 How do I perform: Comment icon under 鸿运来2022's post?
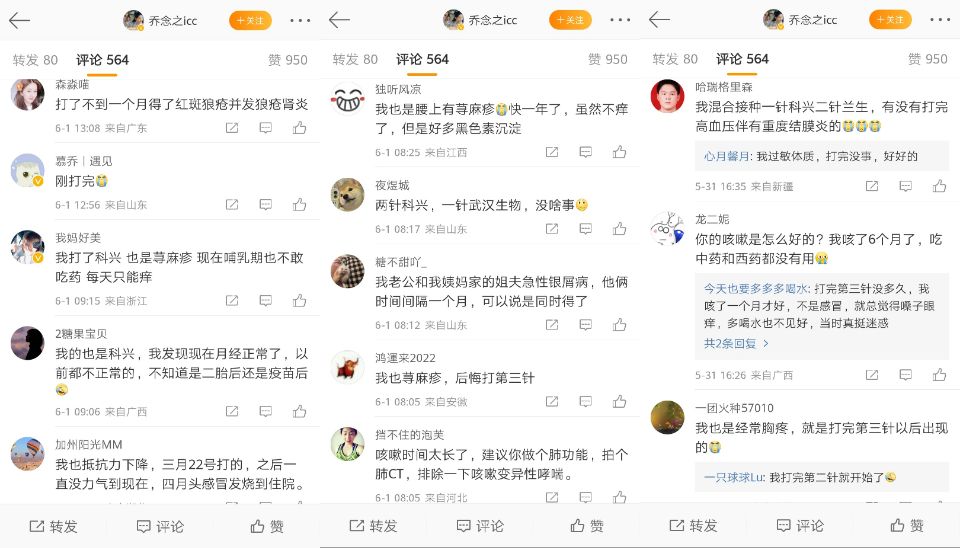[x=586, y=402]
